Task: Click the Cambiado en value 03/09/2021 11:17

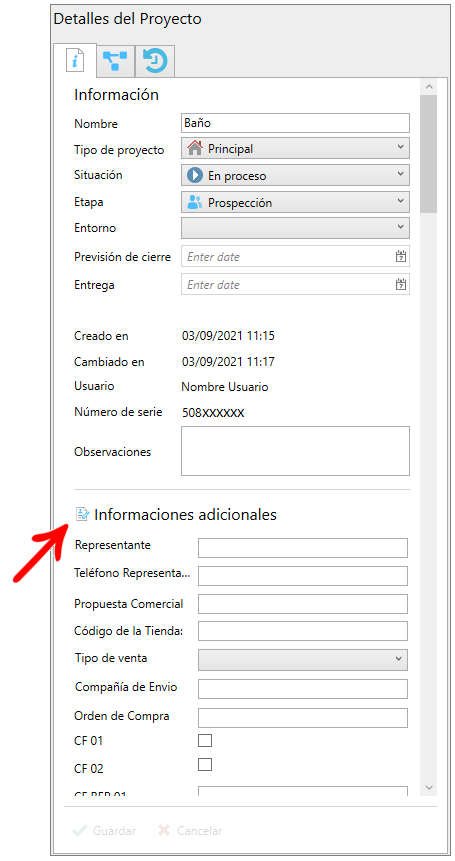Action: (228, 362)
